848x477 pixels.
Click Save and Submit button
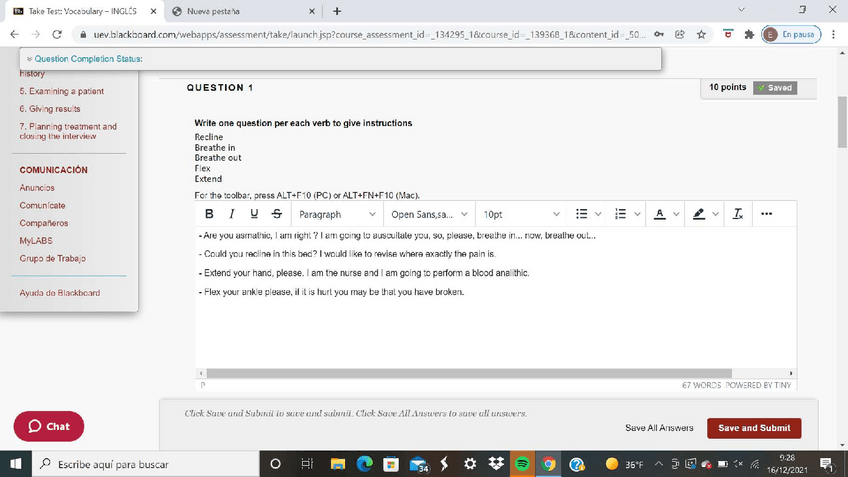(x=754, y=428)
